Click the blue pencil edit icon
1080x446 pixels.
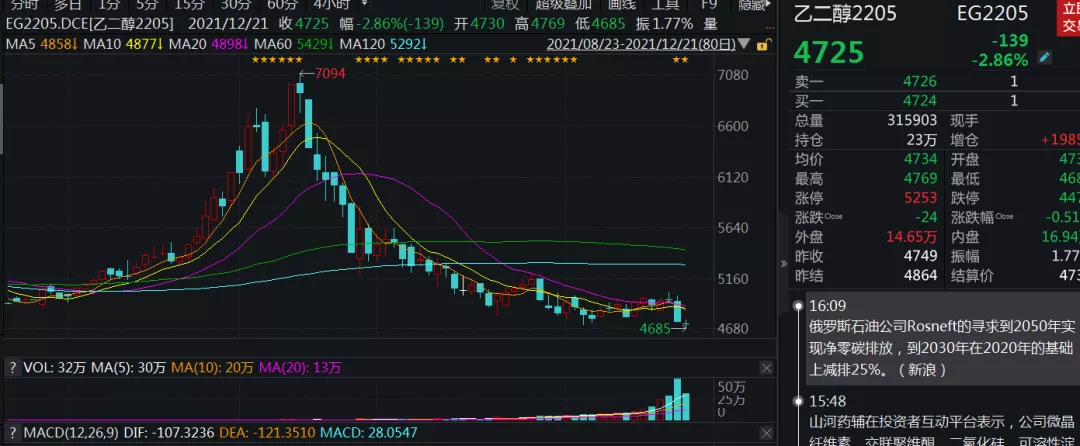click(1045, 57)
